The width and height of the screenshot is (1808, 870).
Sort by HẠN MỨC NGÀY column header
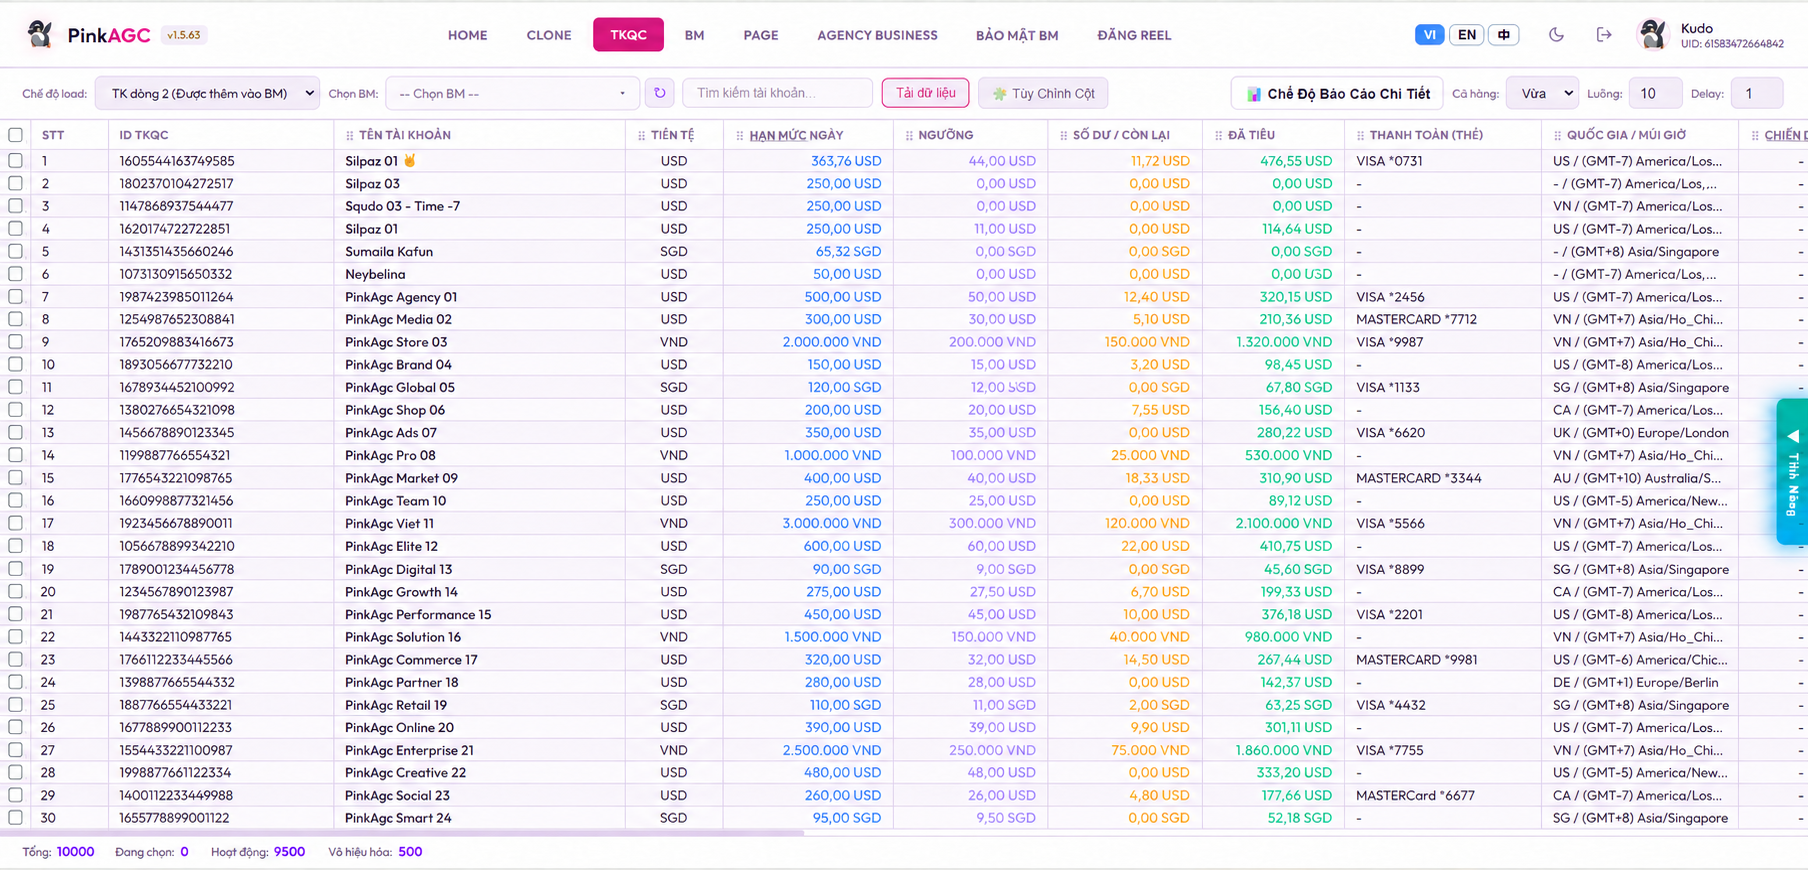[x=796, y=135]
